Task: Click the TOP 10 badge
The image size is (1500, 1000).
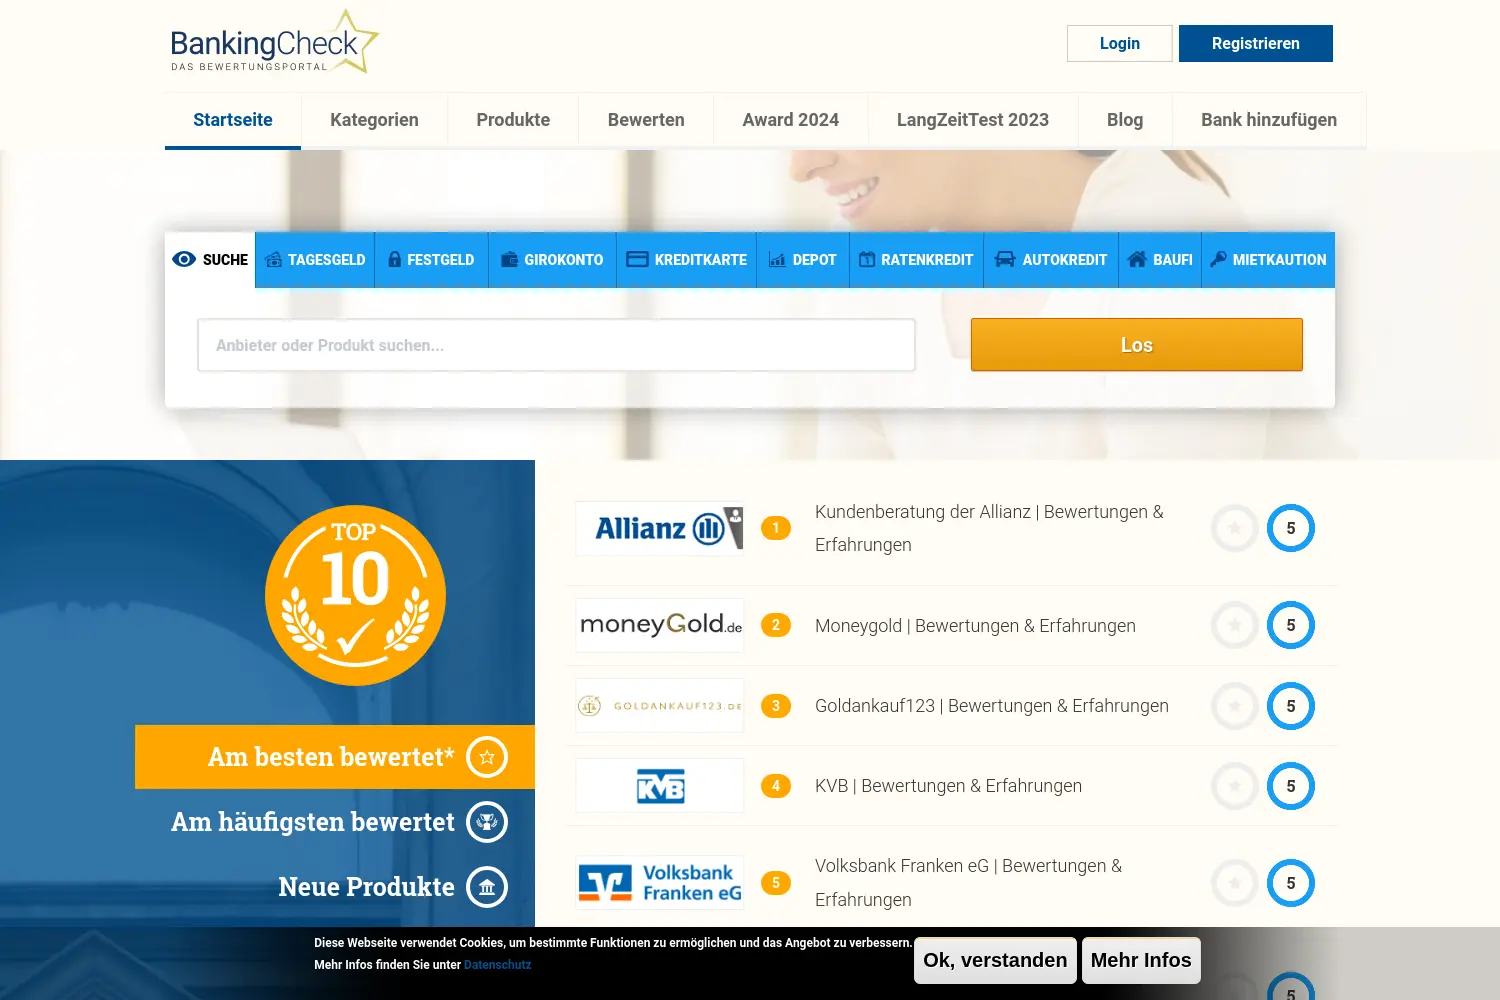Action: pyautogui.click(x=355, y=595)
